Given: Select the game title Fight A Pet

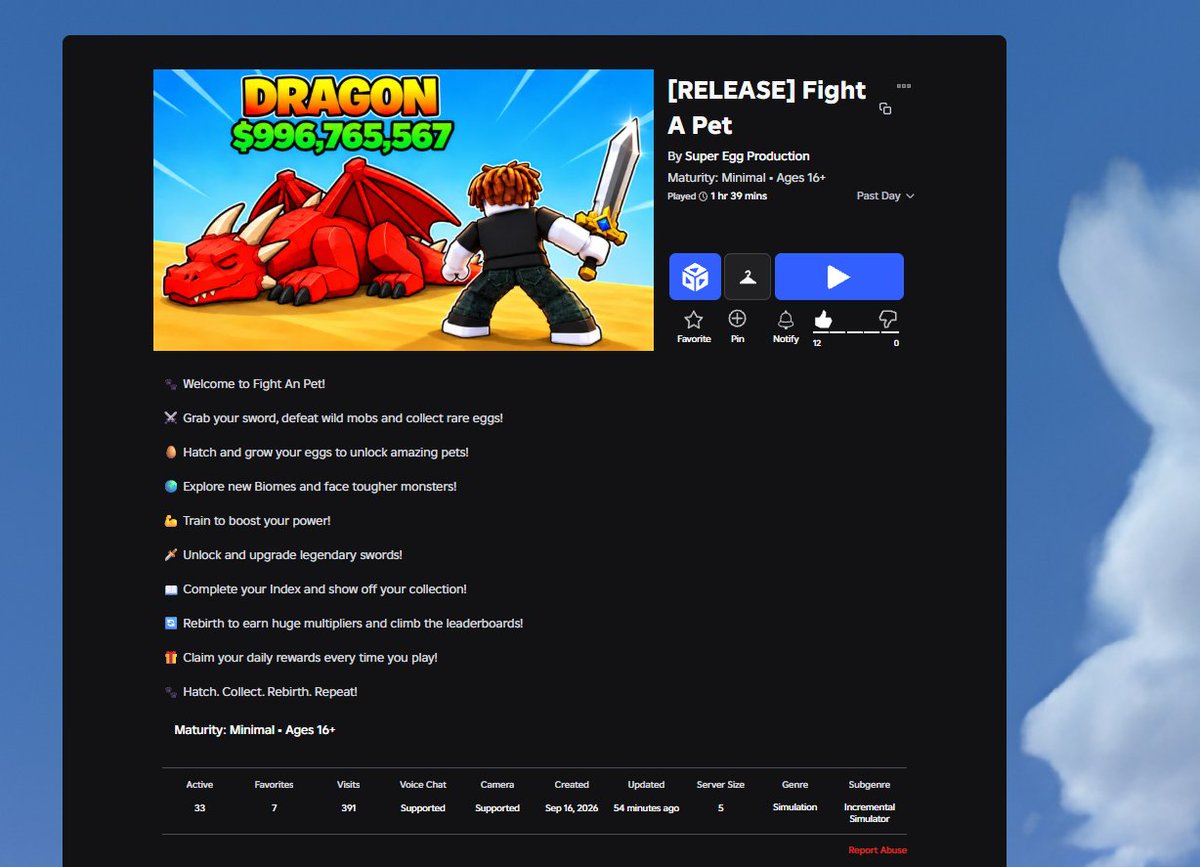Looking at the screenshot, I should coord(767,107).
